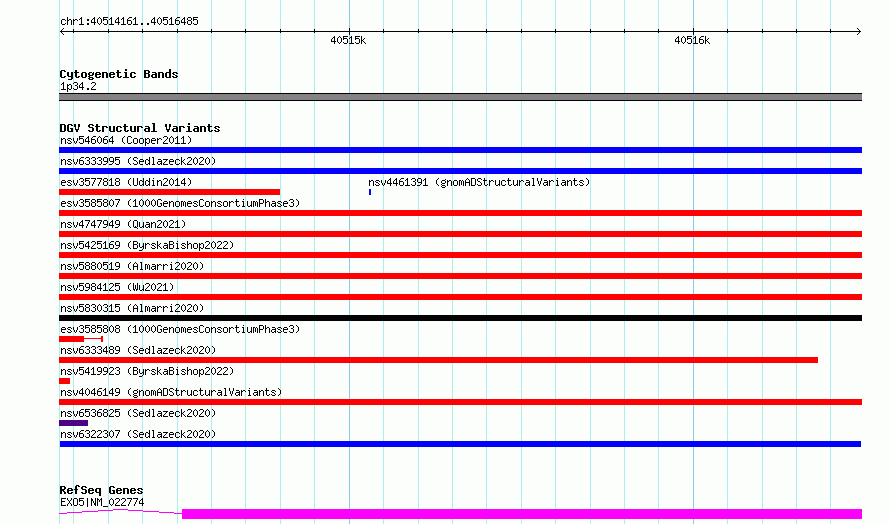Click the nsv546064 (Cooper2011) variant label

(126, 140)
